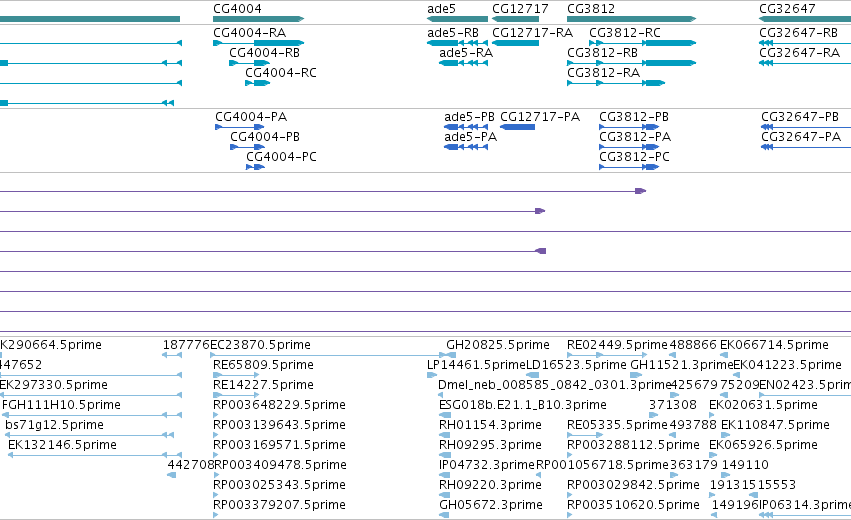The image size is (851, 520).
Task: Select EST LP14461.5prime
Action: 477,365
